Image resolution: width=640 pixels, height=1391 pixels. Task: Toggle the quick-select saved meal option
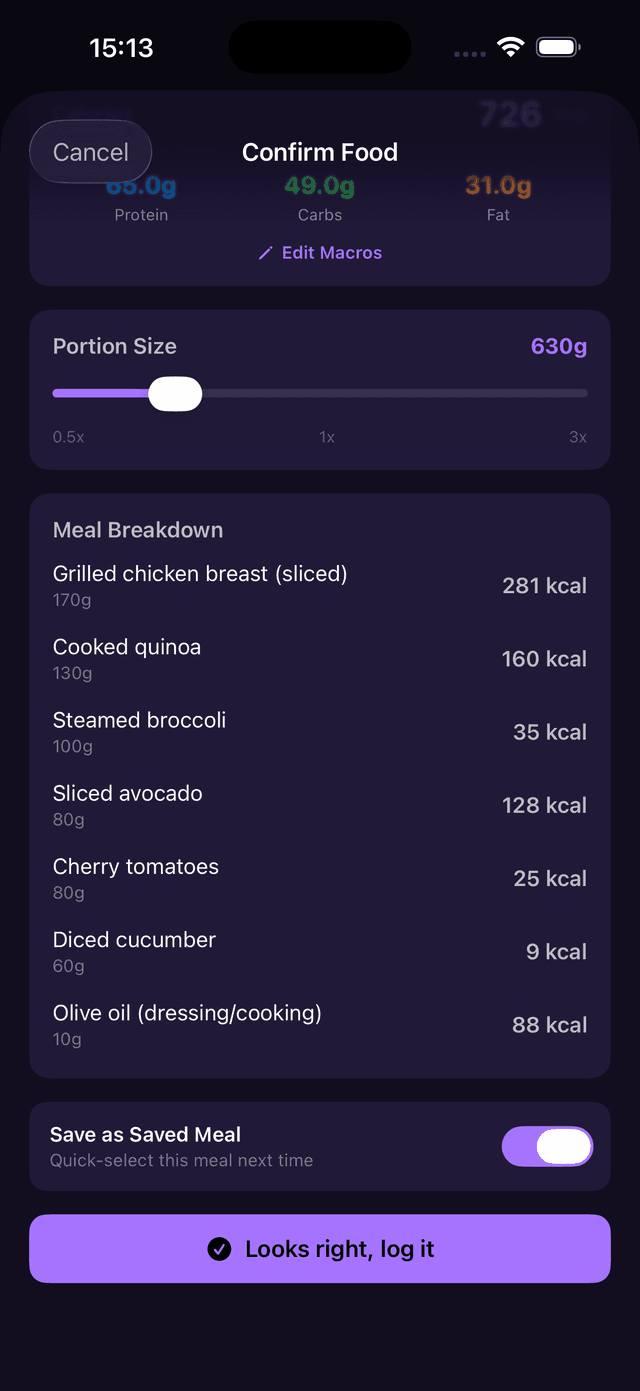click(547, 1146)
